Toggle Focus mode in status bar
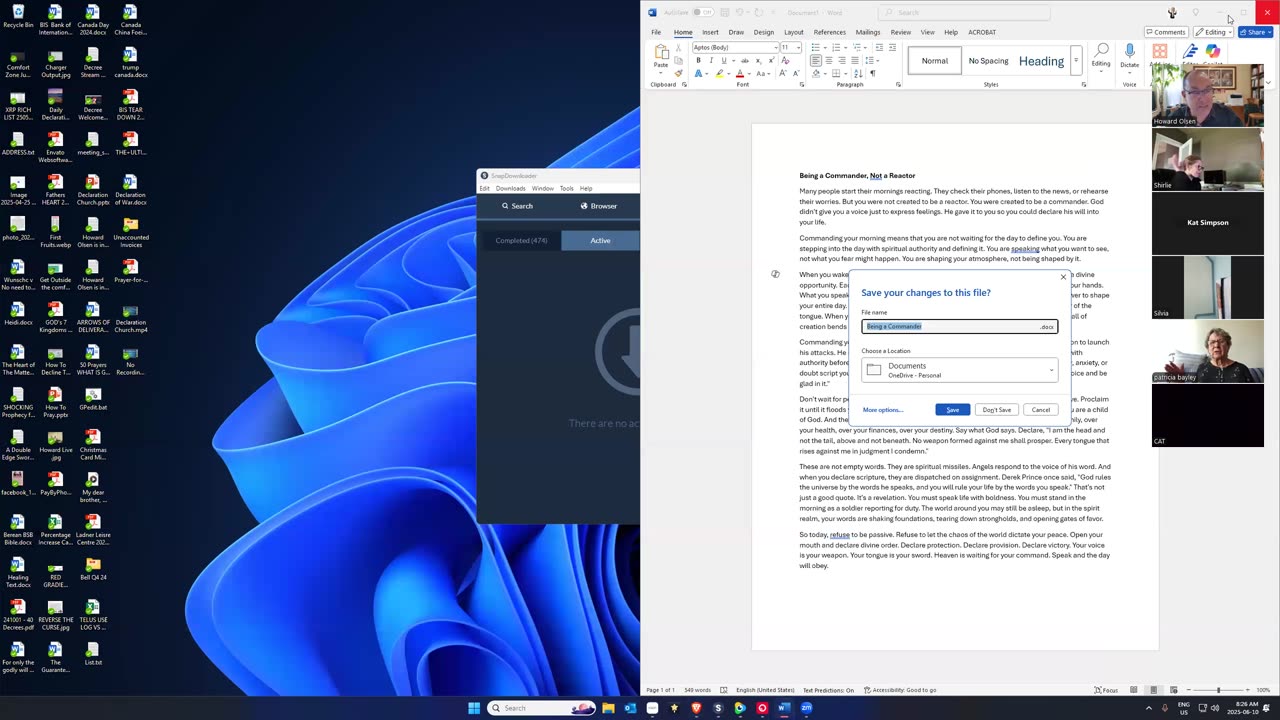The image size is (1280, 720). point(1107,690)
